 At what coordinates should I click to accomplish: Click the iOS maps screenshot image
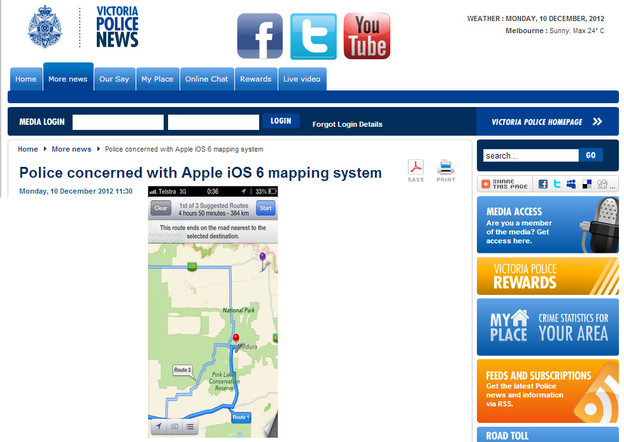pos(213,312)
